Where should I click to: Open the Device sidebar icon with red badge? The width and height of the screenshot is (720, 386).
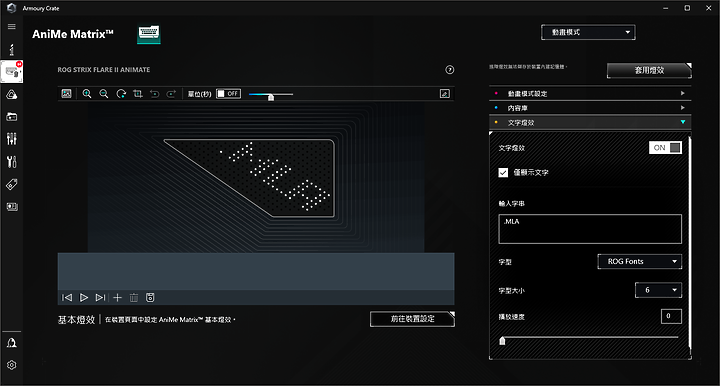11,72
